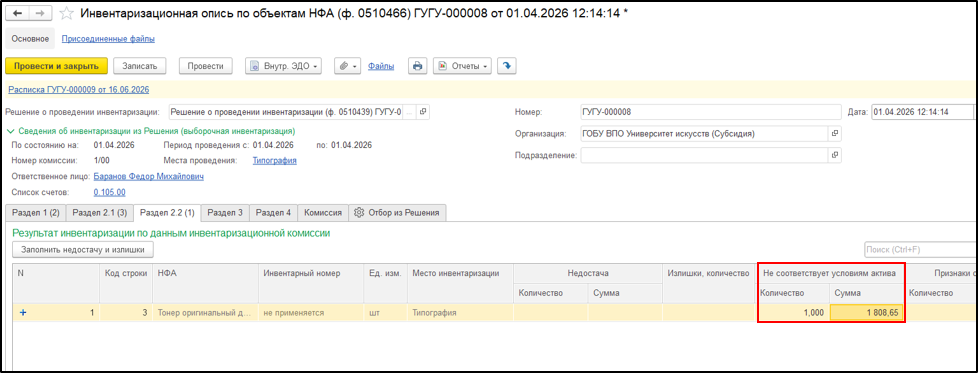
Task: Click the Организация field
Action: pos(704,133)
